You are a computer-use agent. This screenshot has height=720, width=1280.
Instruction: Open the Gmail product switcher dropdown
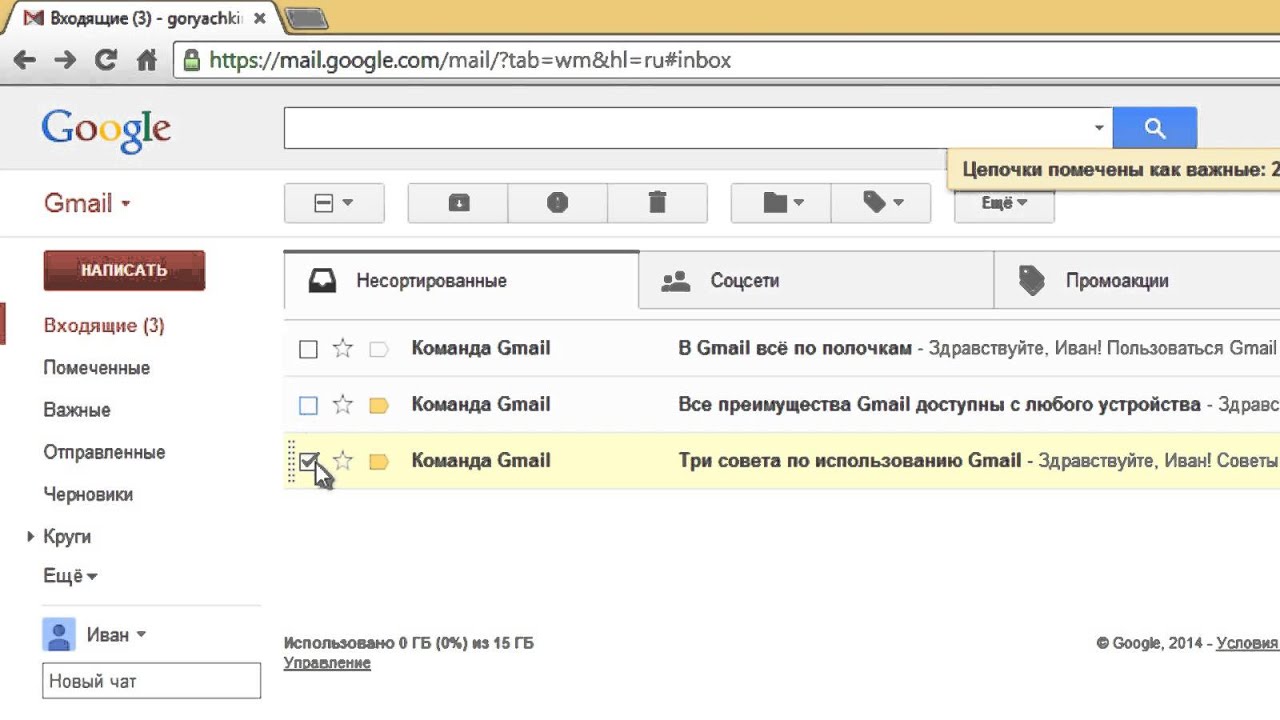point(87,203)
